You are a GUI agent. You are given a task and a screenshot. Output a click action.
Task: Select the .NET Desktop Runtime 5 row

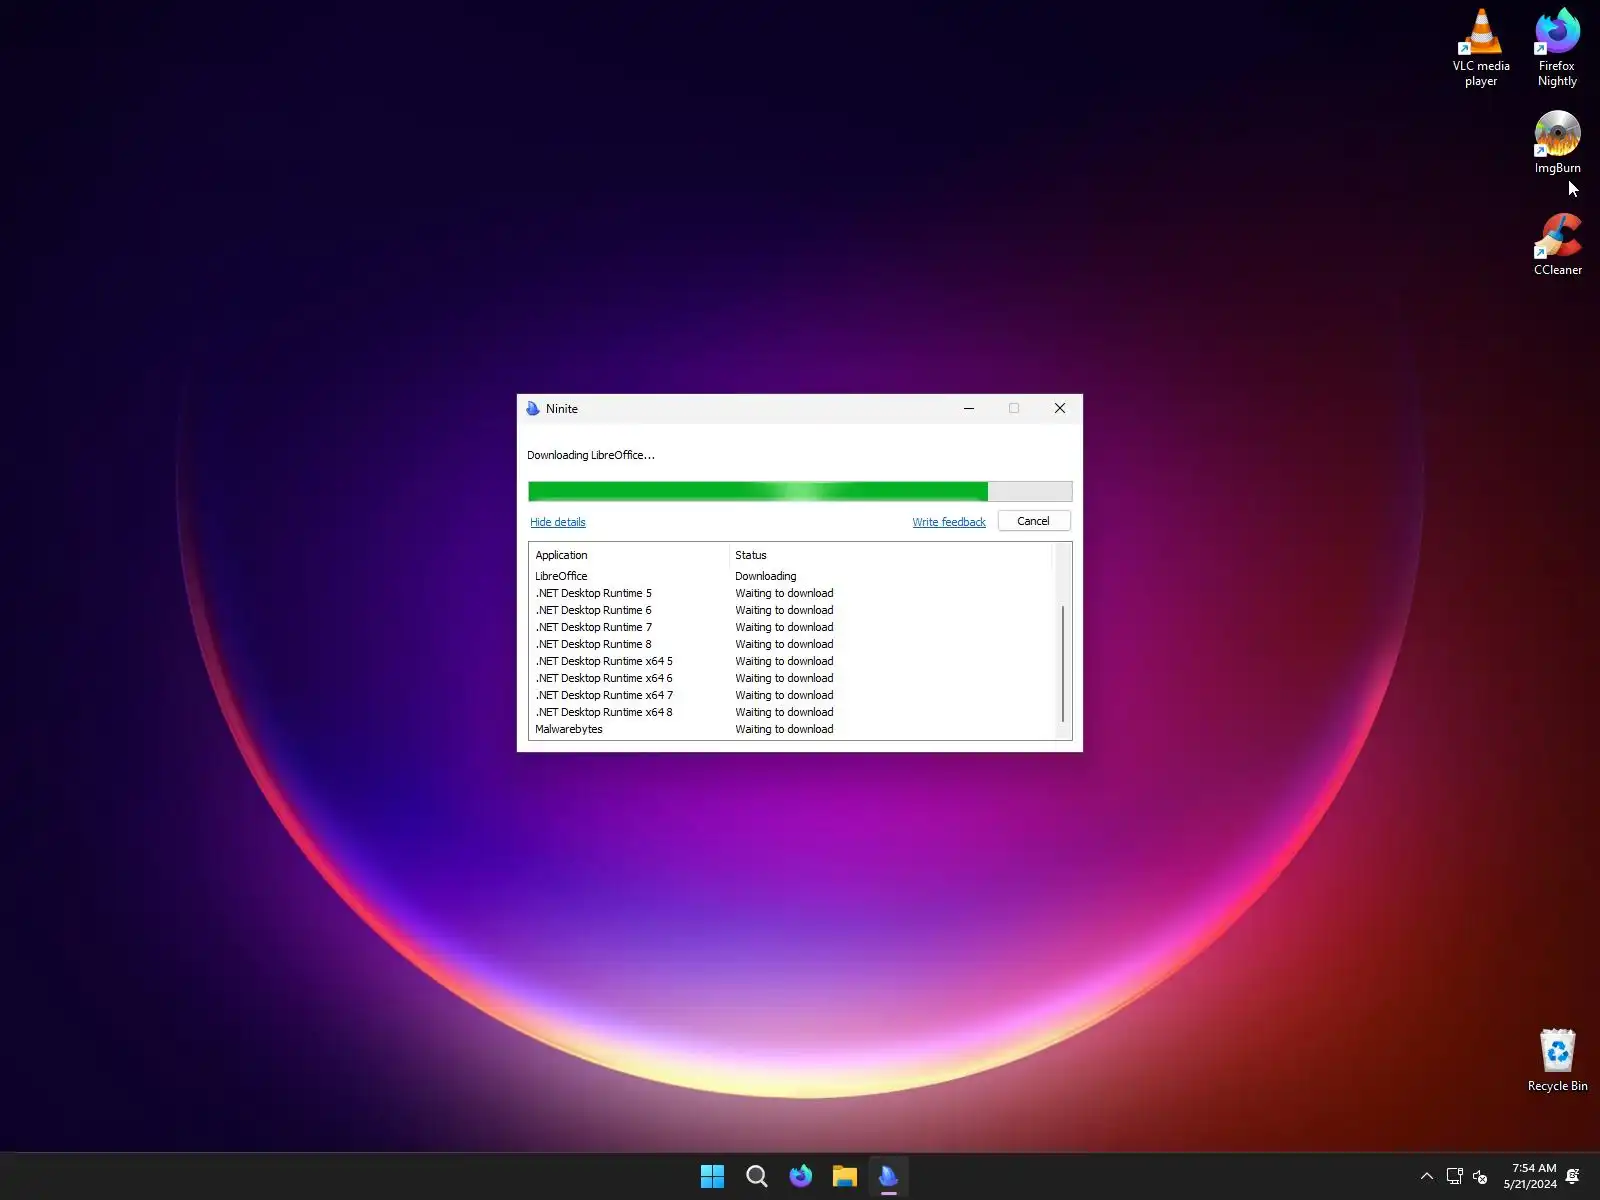click(x=791, y=593)
